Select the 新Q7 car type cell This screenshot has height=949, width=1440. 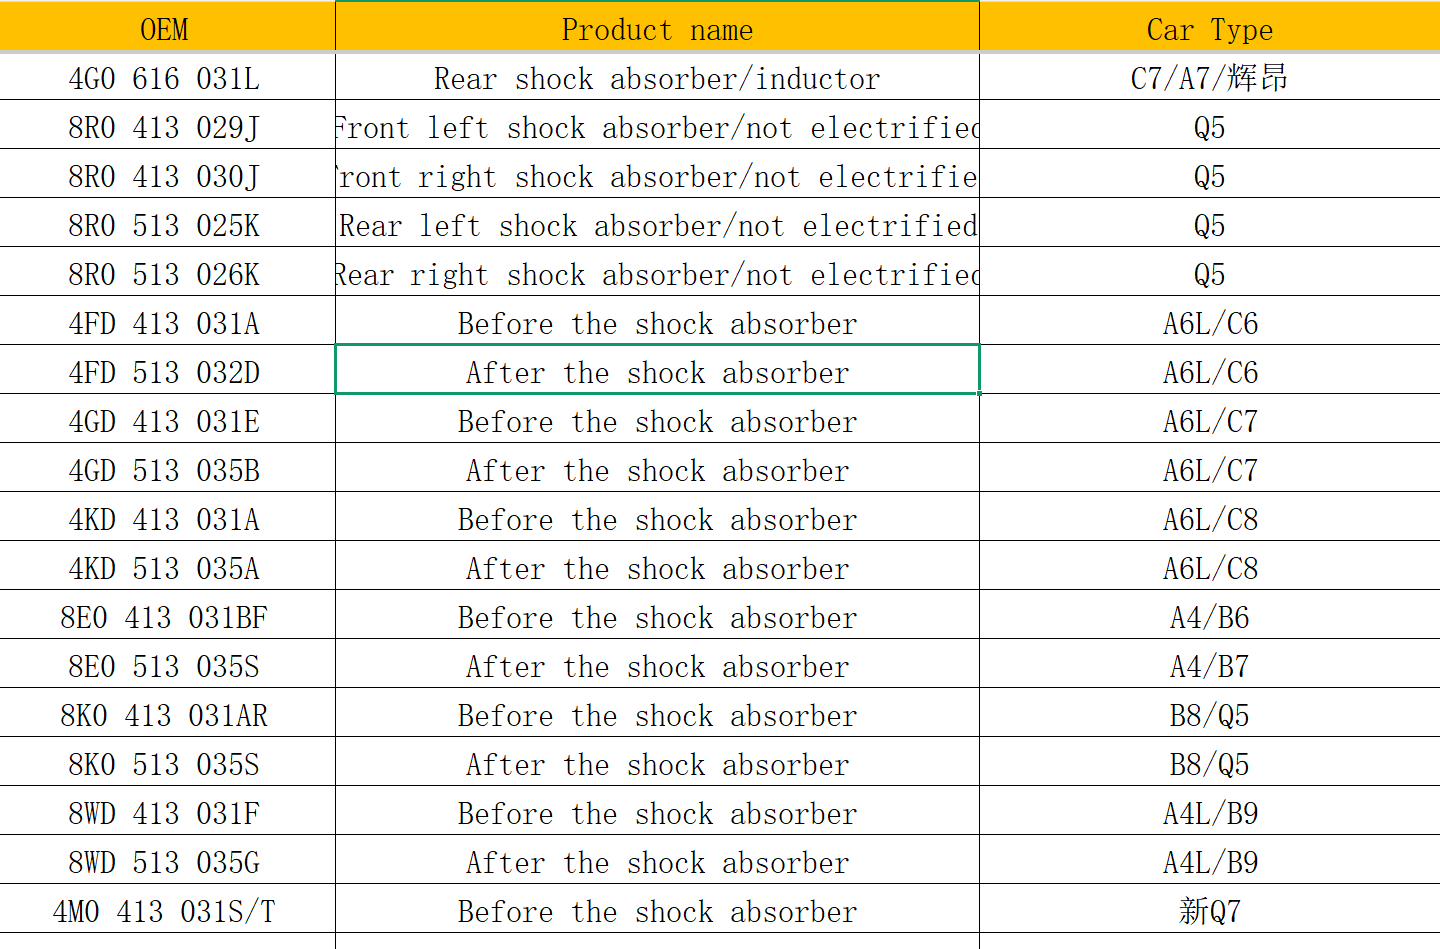point(1209,911)
